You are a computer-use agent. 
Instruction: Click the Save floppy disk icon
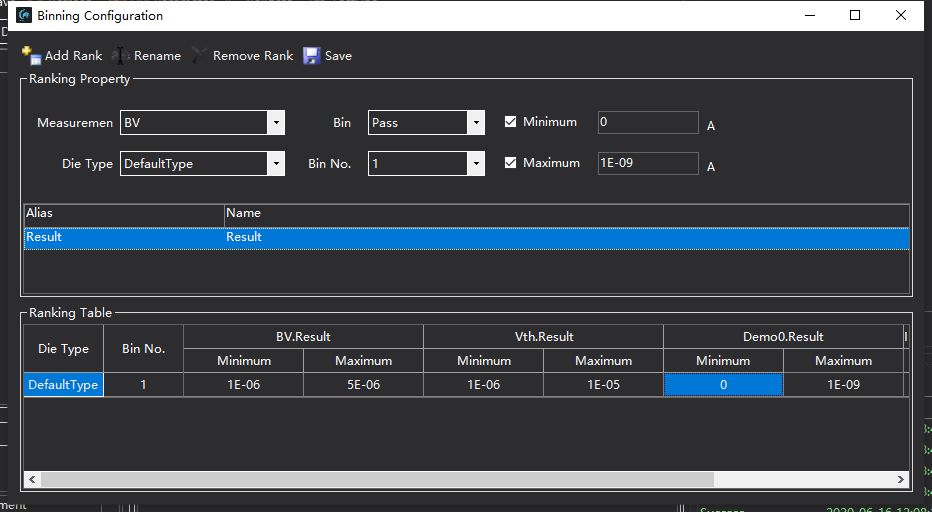[312, 56]
